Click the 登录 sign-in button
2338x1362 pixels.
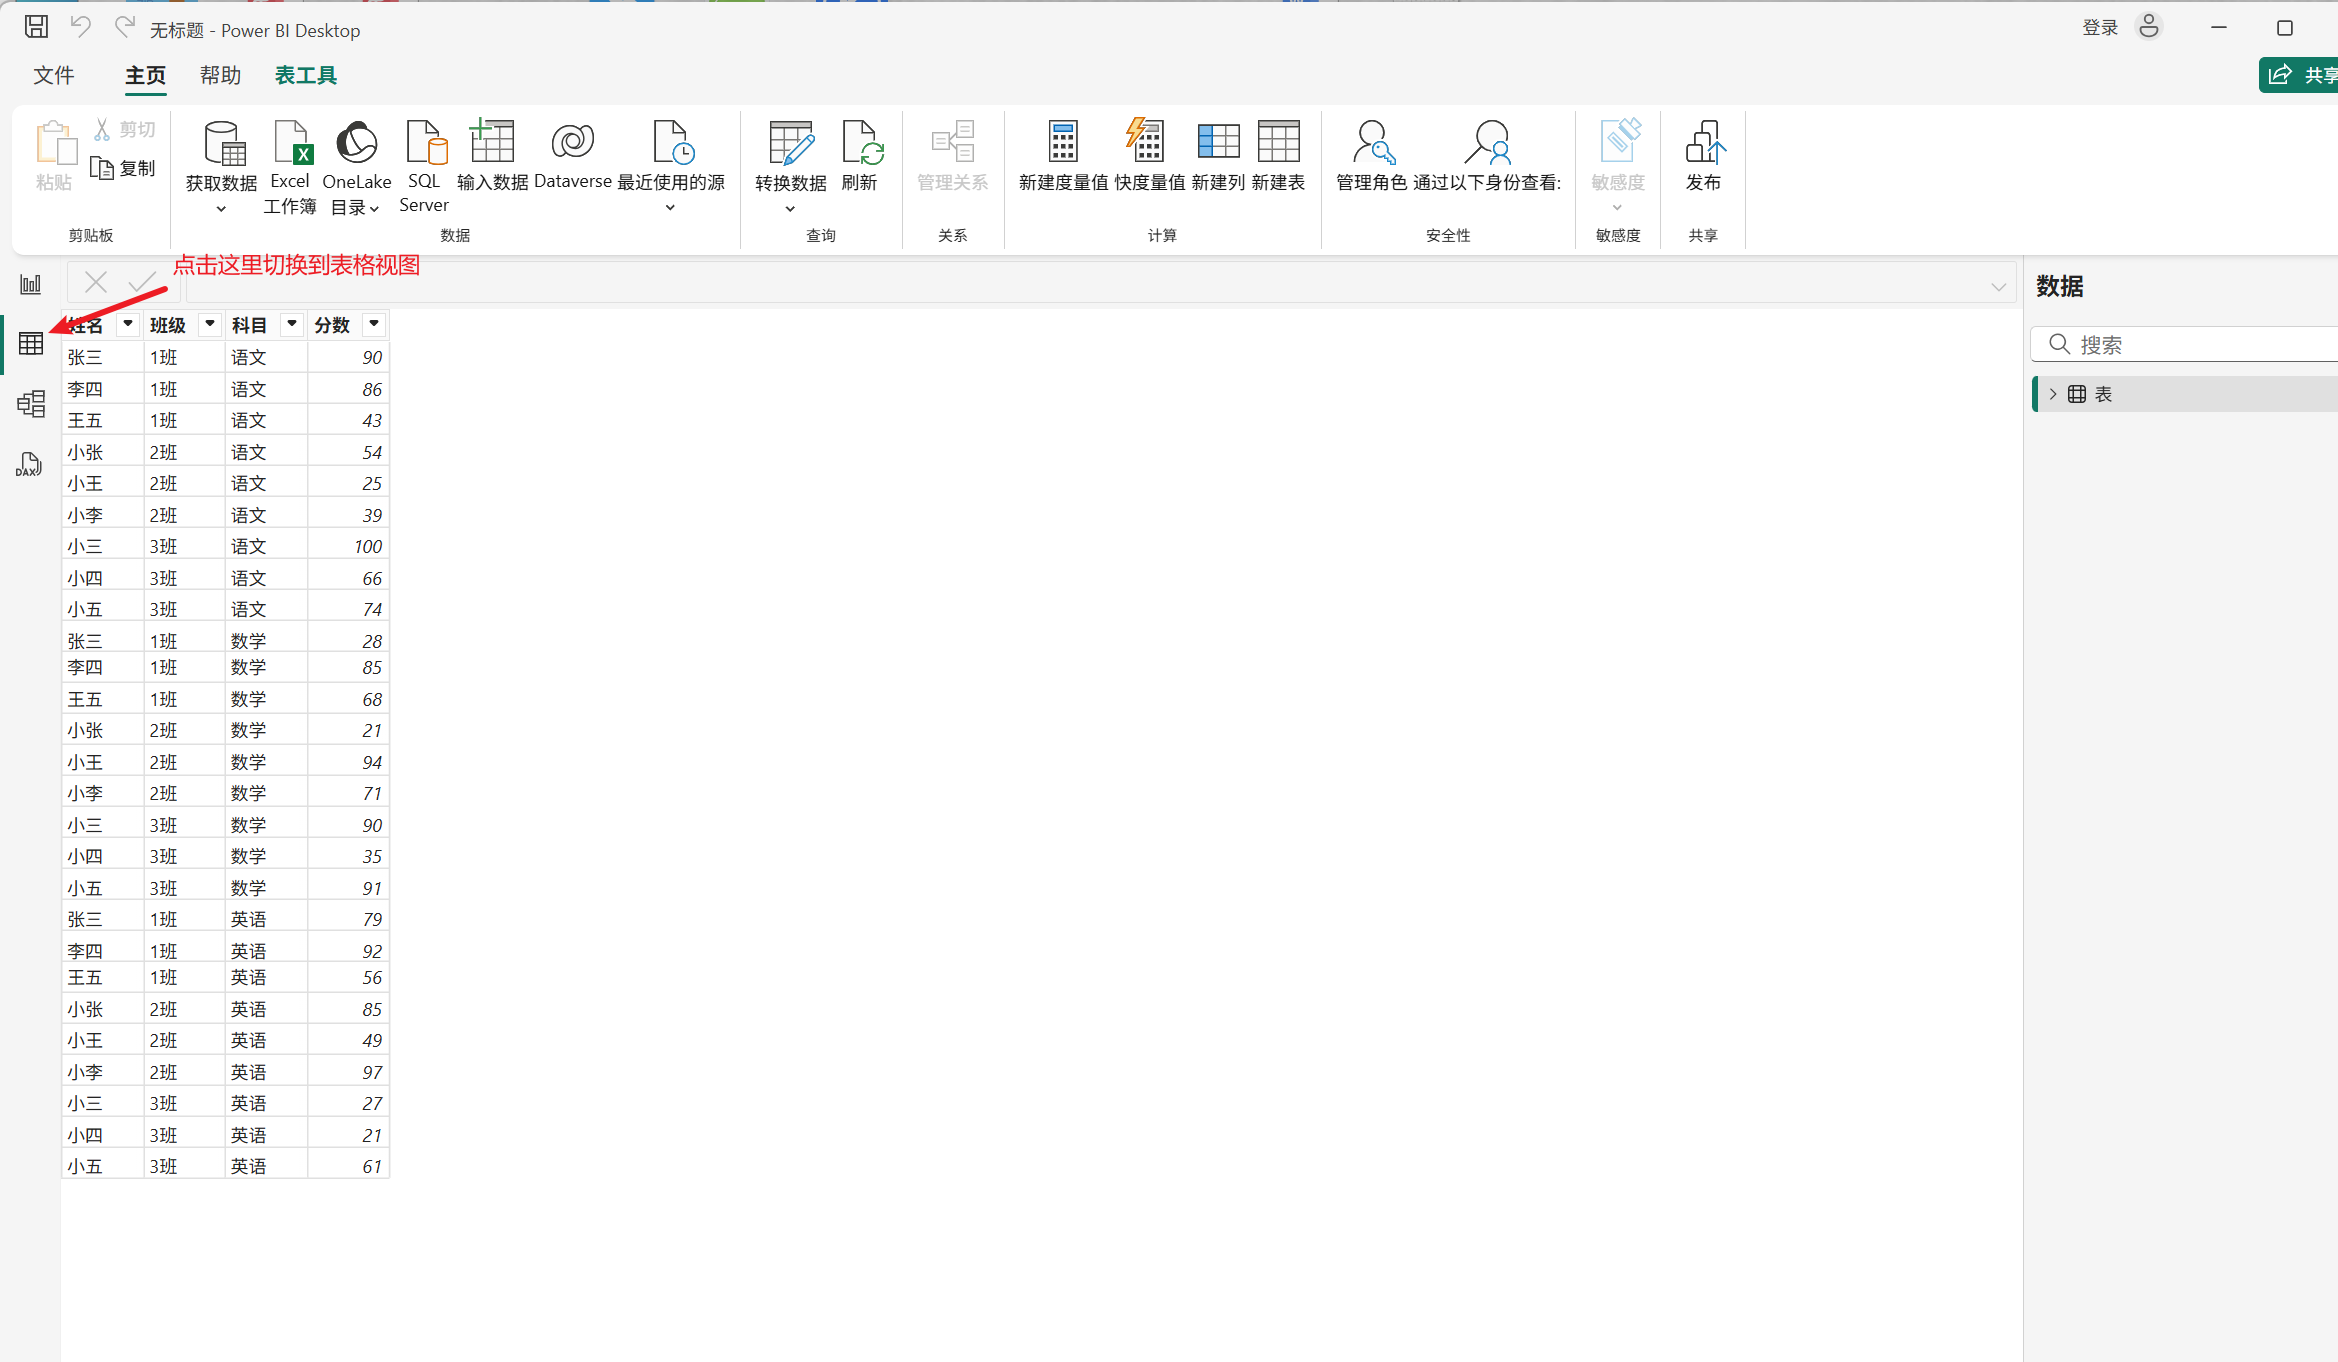coord(2100,28)
